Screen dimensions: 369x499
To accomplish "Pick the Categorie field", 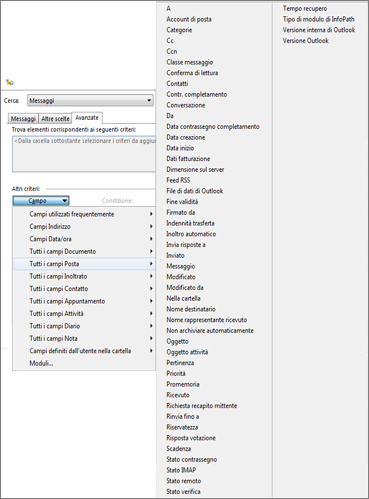I will [x=179, y=30].
